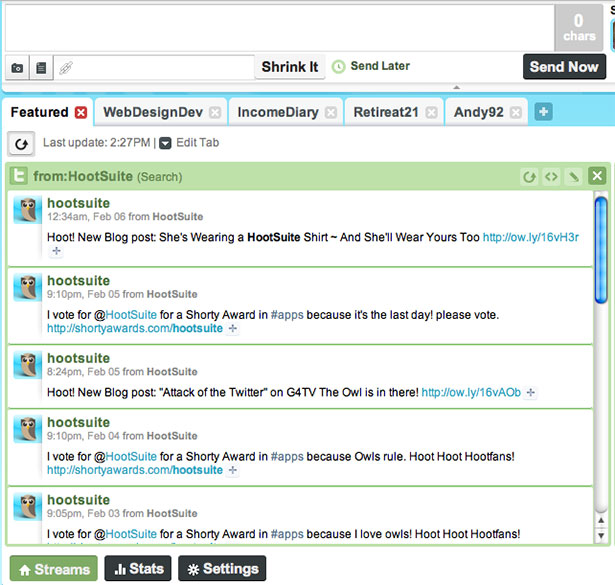Viewport: 615px width, 585px height.
Task: Click into the message compose text box
Action: pyautogui.click(x=279, y=27)
